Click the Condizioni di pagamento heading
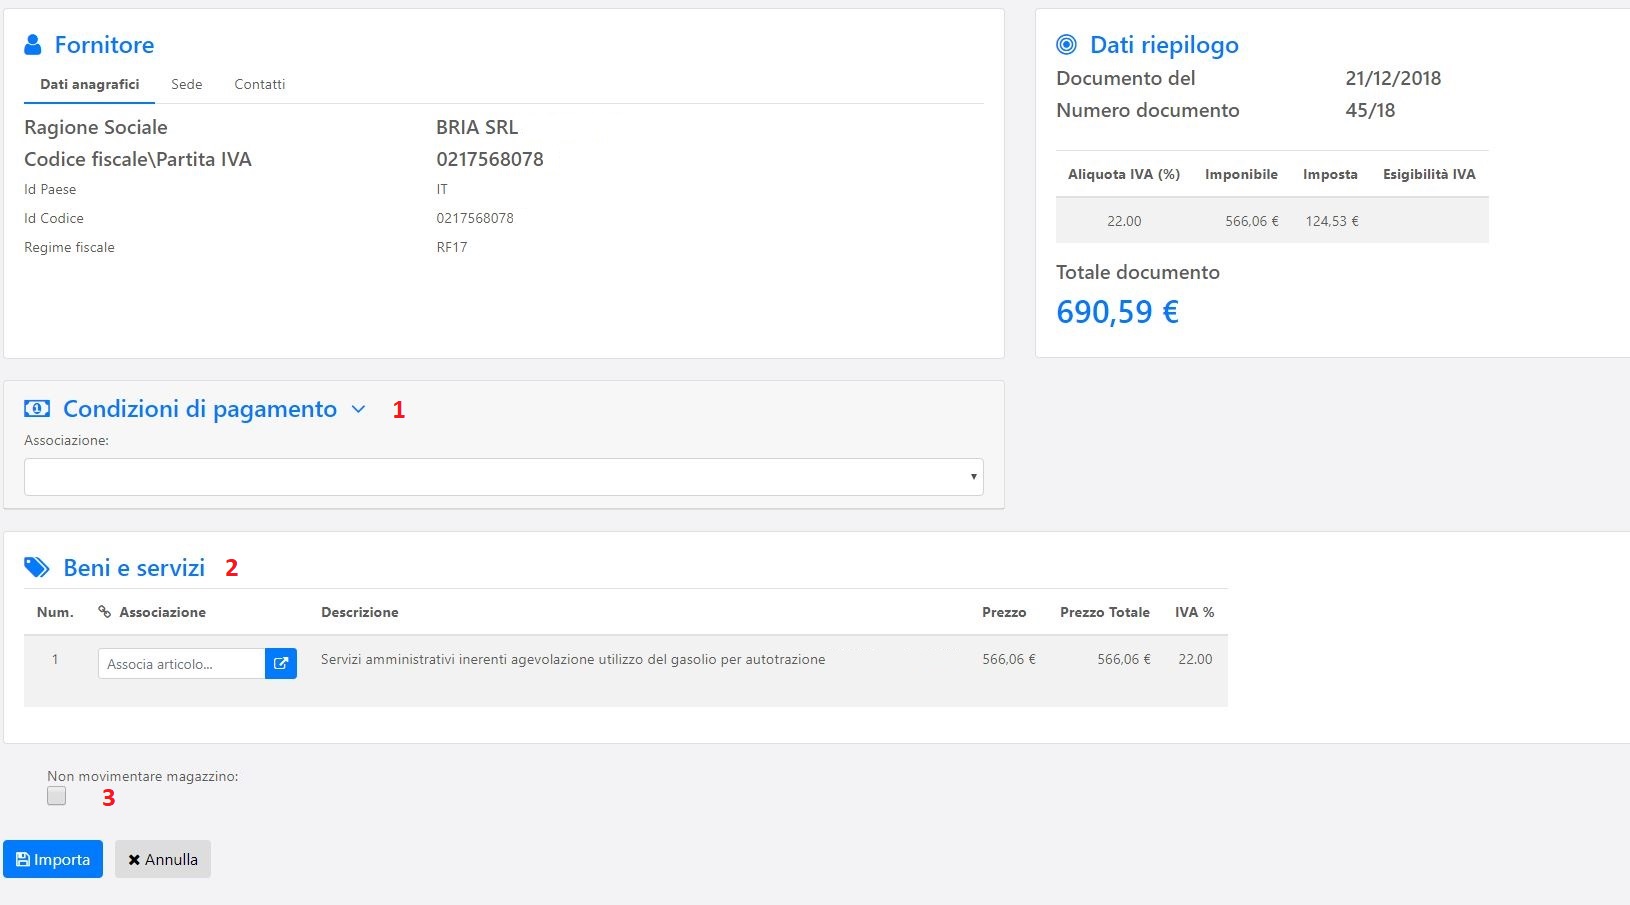The height and width of the screenshot is (905, 1630). click(x=200, y=409)
